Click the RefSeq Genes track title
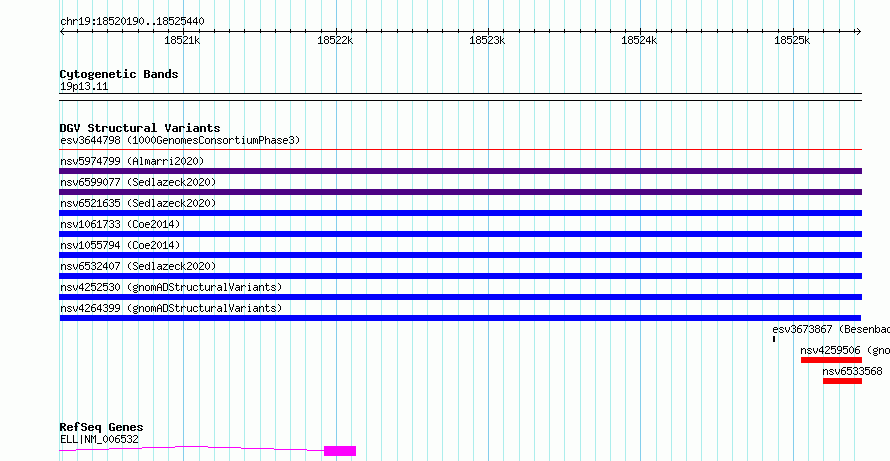 pos(101,428)
